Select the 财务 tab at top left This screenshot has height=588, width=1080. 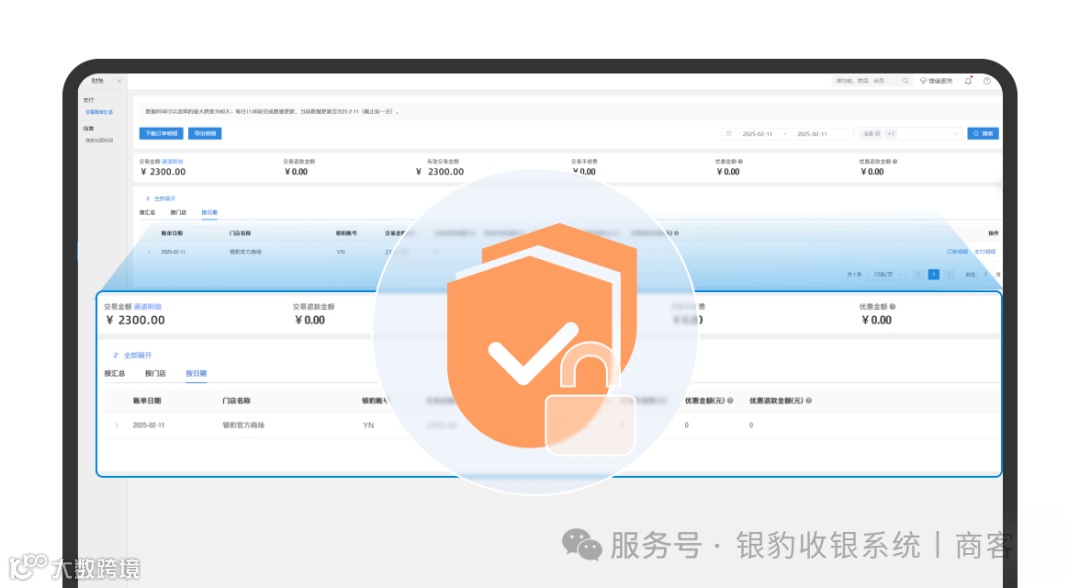97,81
